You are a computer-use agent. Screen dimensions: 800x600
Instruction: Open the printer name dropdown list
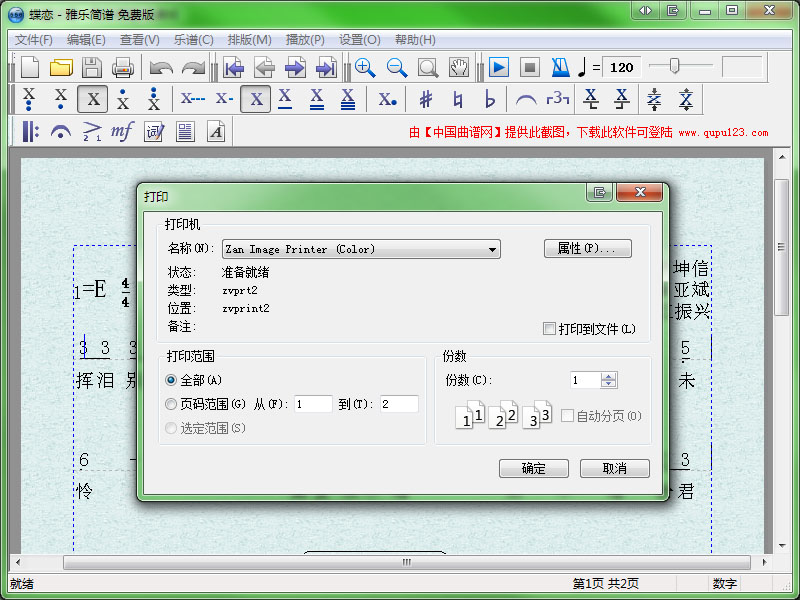click(x=492, y=250)
